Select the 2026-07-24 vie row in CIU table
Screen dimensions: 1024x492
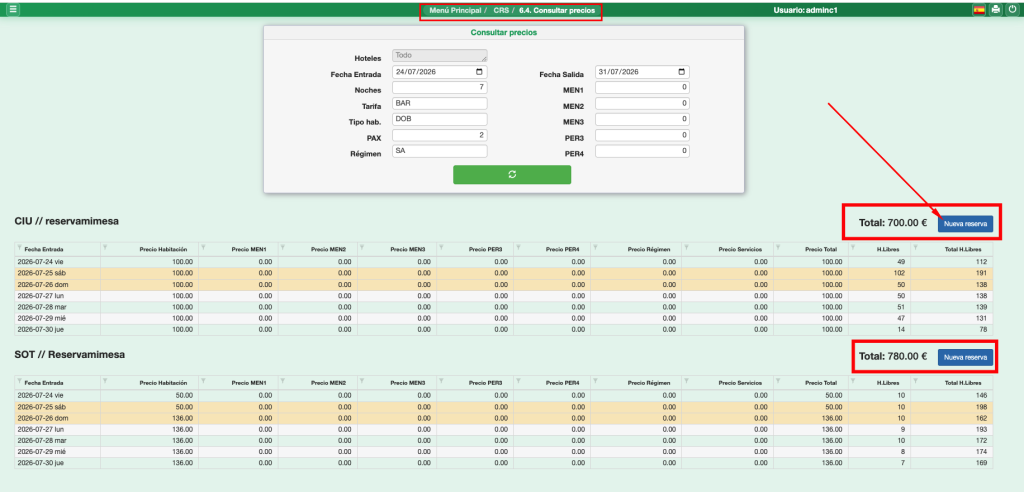tap(504, 261)
